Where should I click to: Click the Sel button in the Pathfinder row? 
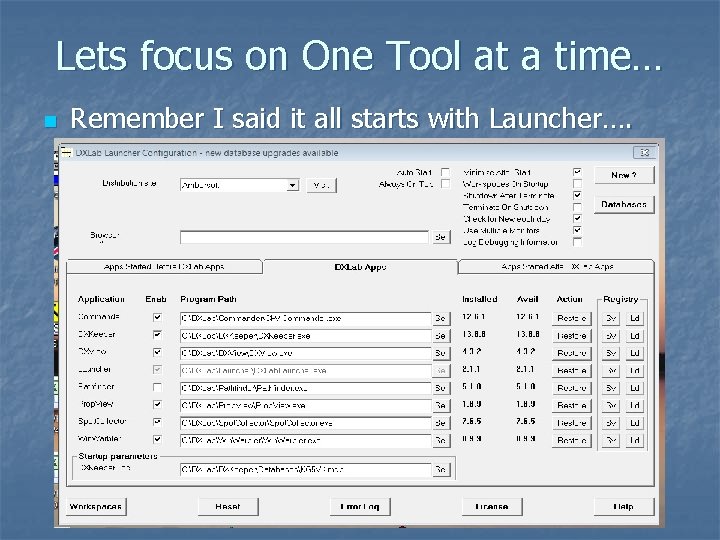click(441, 388)
